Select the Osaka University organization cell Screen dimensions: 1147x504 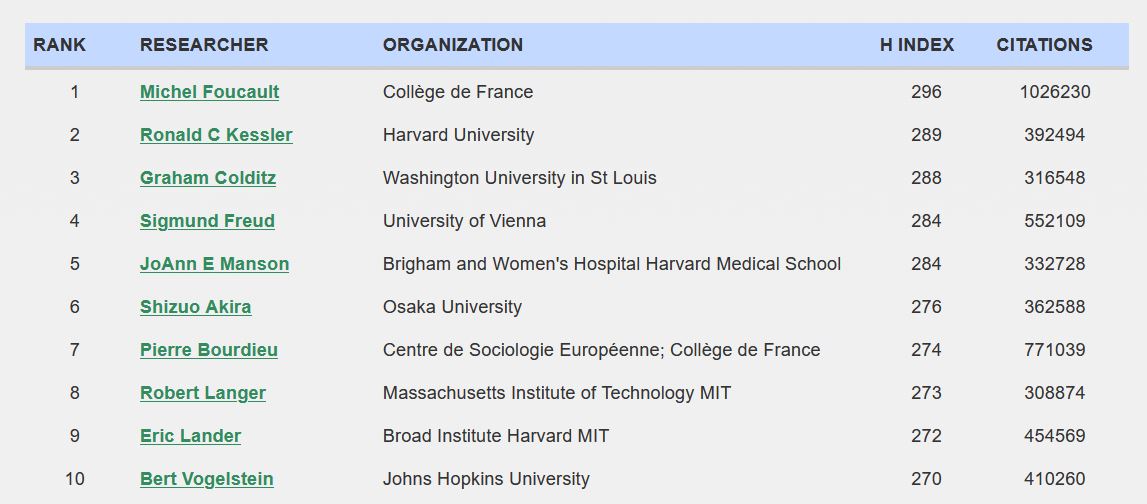452,307
